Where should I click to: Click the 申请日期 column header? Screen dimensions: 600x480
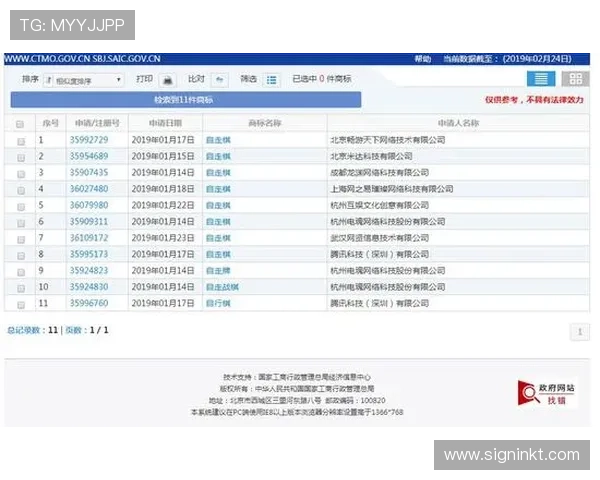pyautogui.click(x=165, y=123)
